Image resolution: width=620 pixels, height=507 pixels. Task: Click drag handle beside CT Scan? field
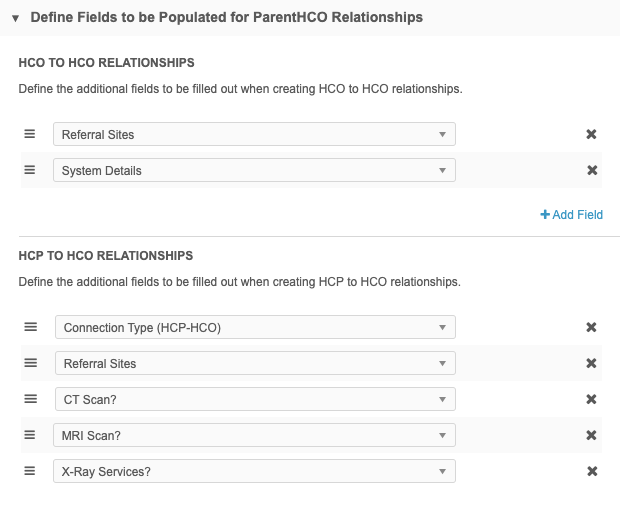(x=30, y=399)
